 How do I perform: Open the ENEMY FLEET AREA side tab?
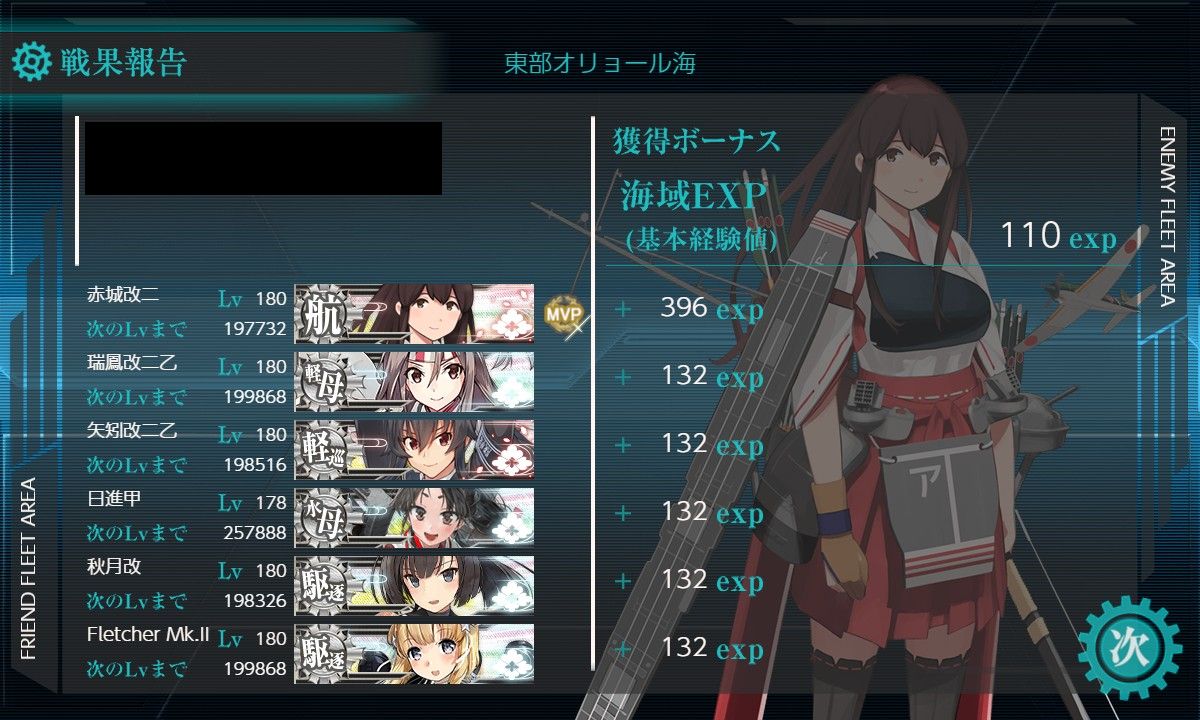click(x=1167, y=216)
